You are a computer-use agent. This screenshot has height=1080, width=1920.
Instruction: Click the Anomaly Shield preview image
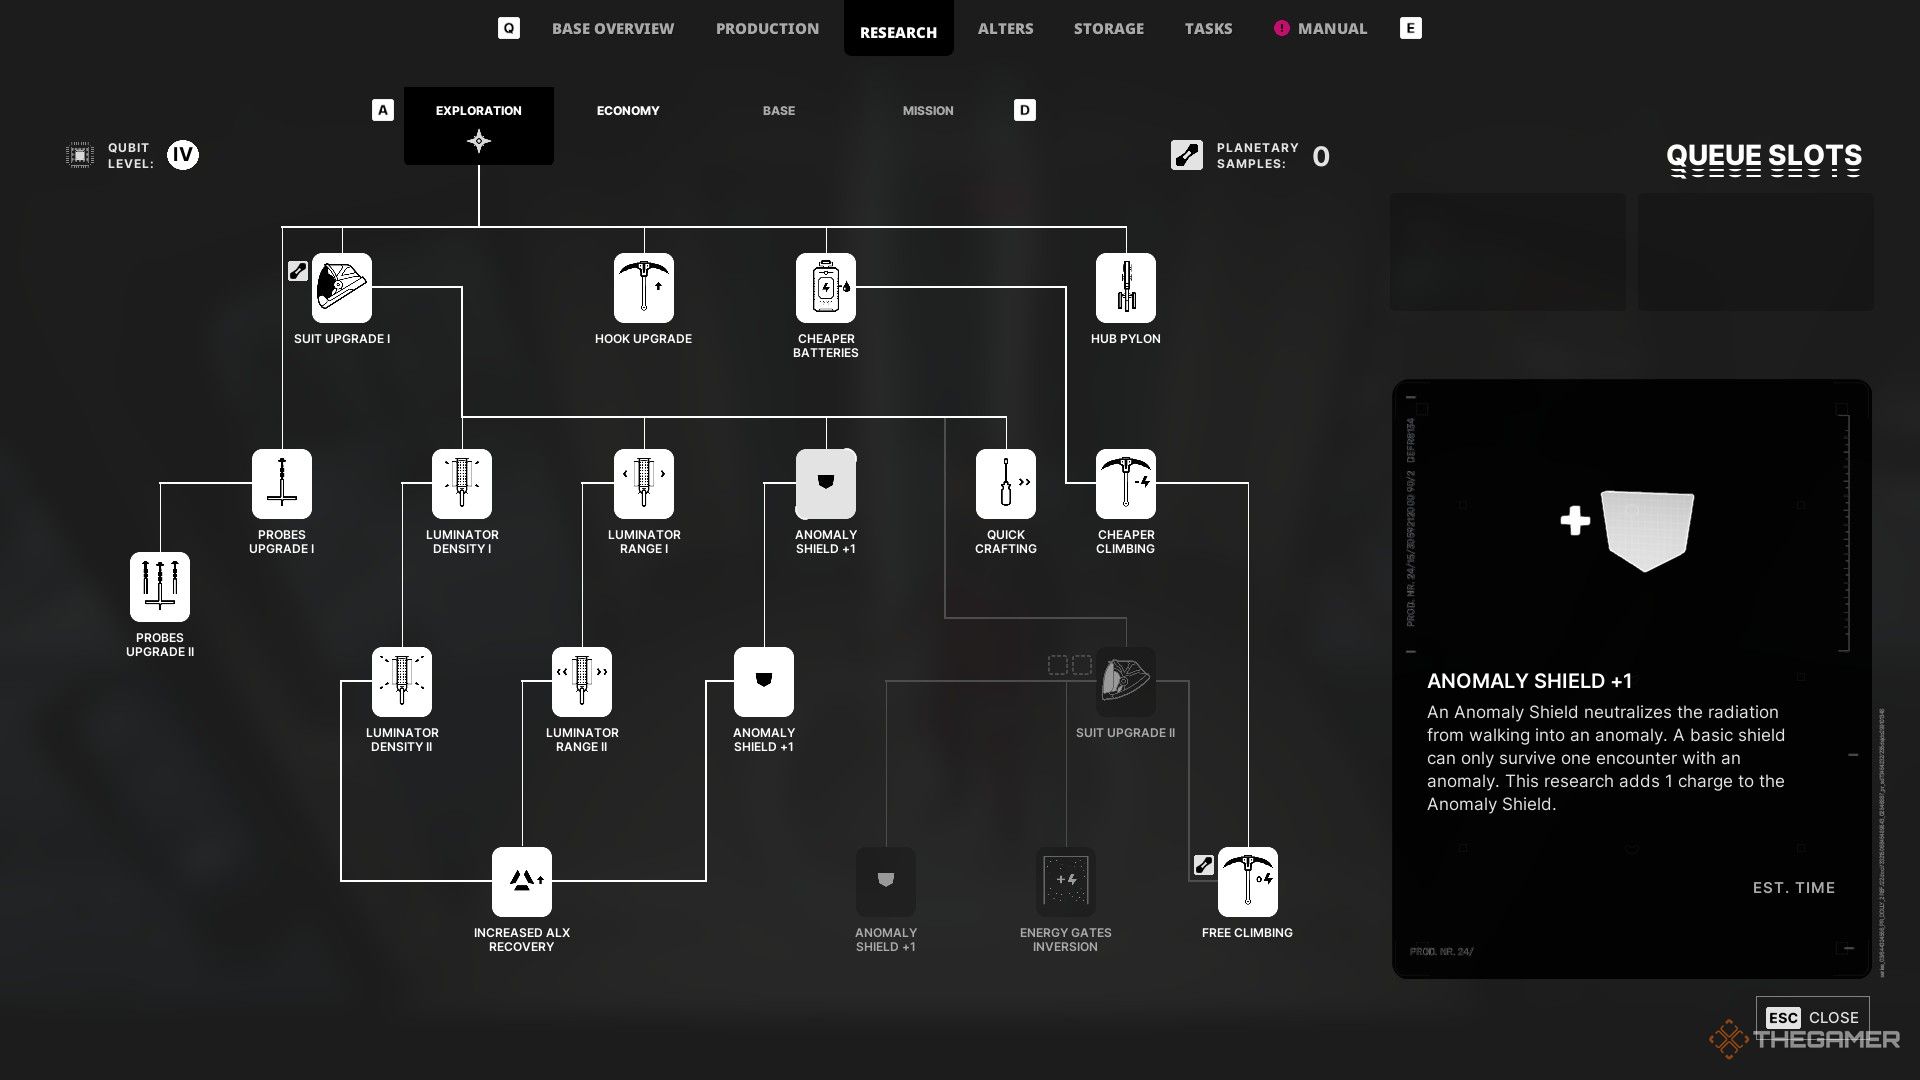1628,529
